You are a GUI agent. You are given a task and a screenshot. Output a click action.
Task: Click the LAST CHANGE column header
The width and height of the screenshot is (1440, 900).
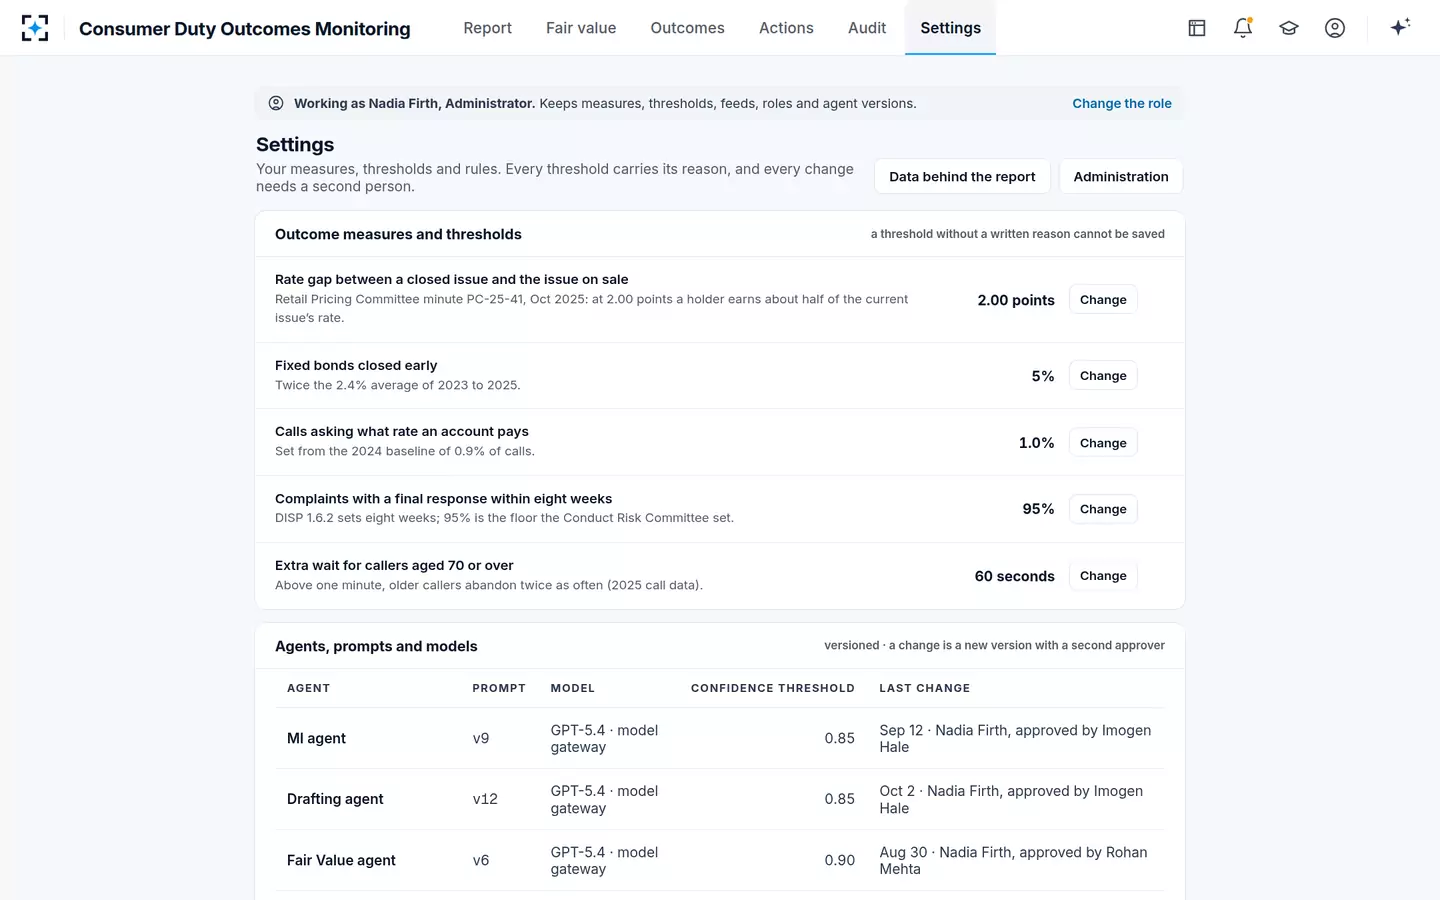coord(925,688)
